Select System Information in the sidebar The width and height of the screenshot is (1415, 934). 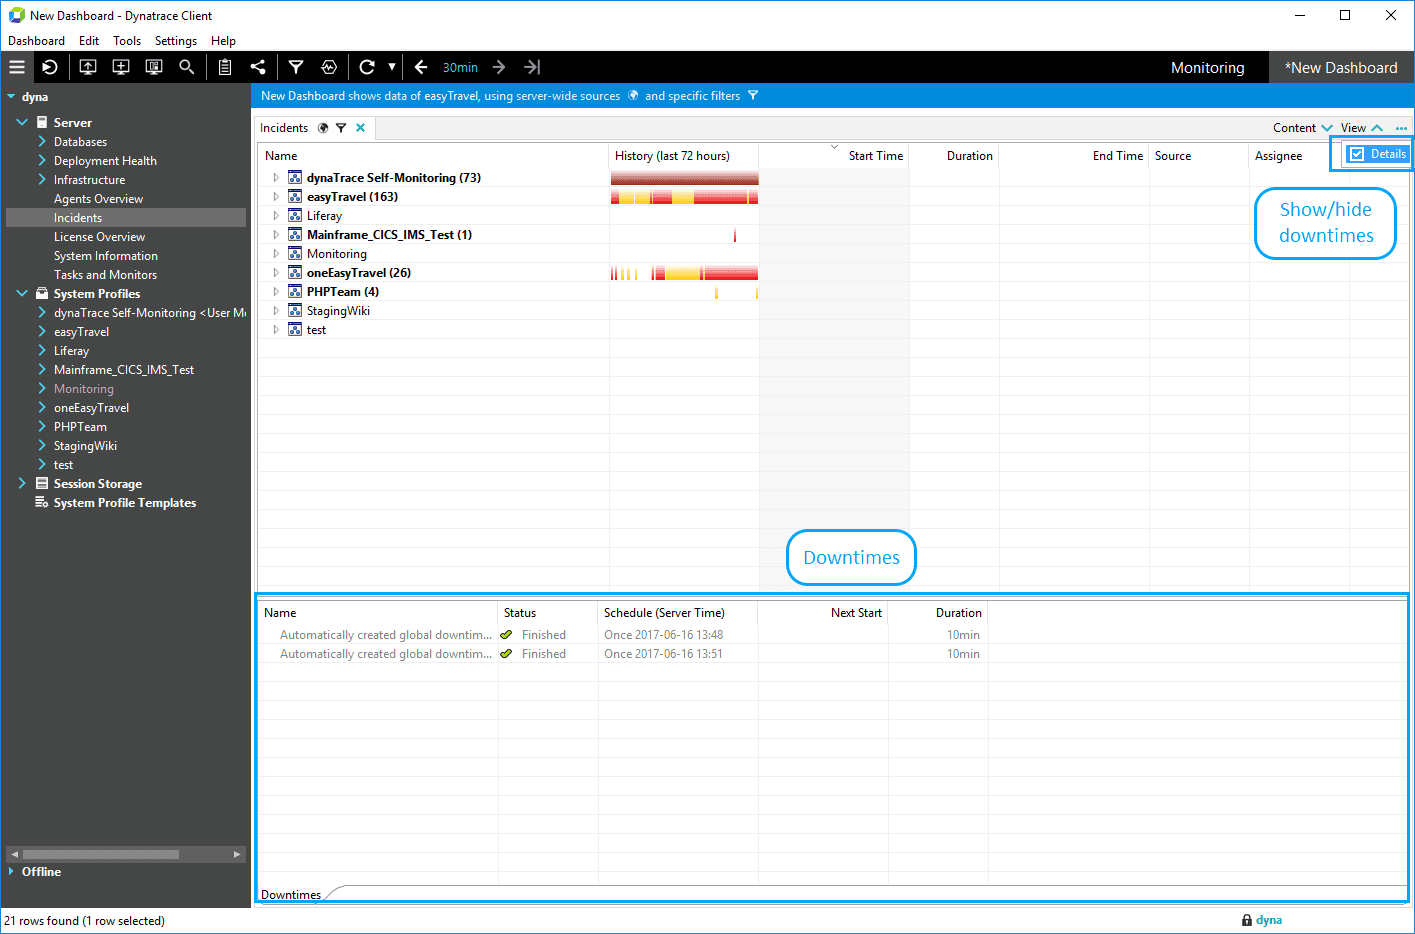[x=105, y=256]
